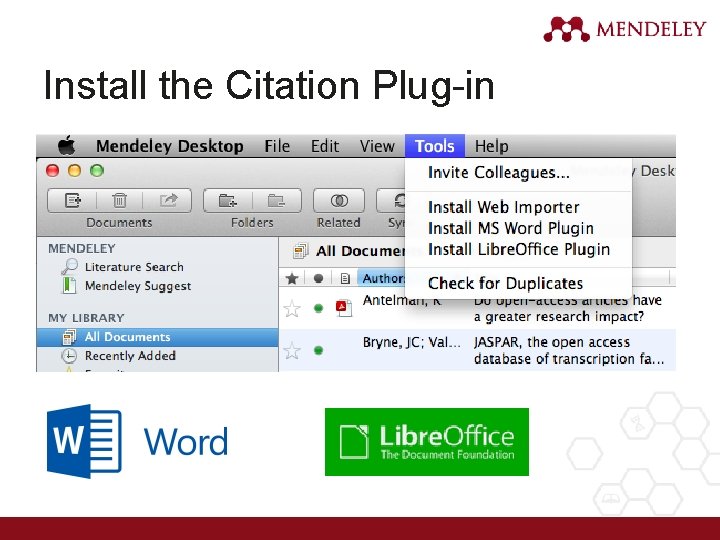Select the 'Bryne, JC; Val...' author cell

(411, 342)
